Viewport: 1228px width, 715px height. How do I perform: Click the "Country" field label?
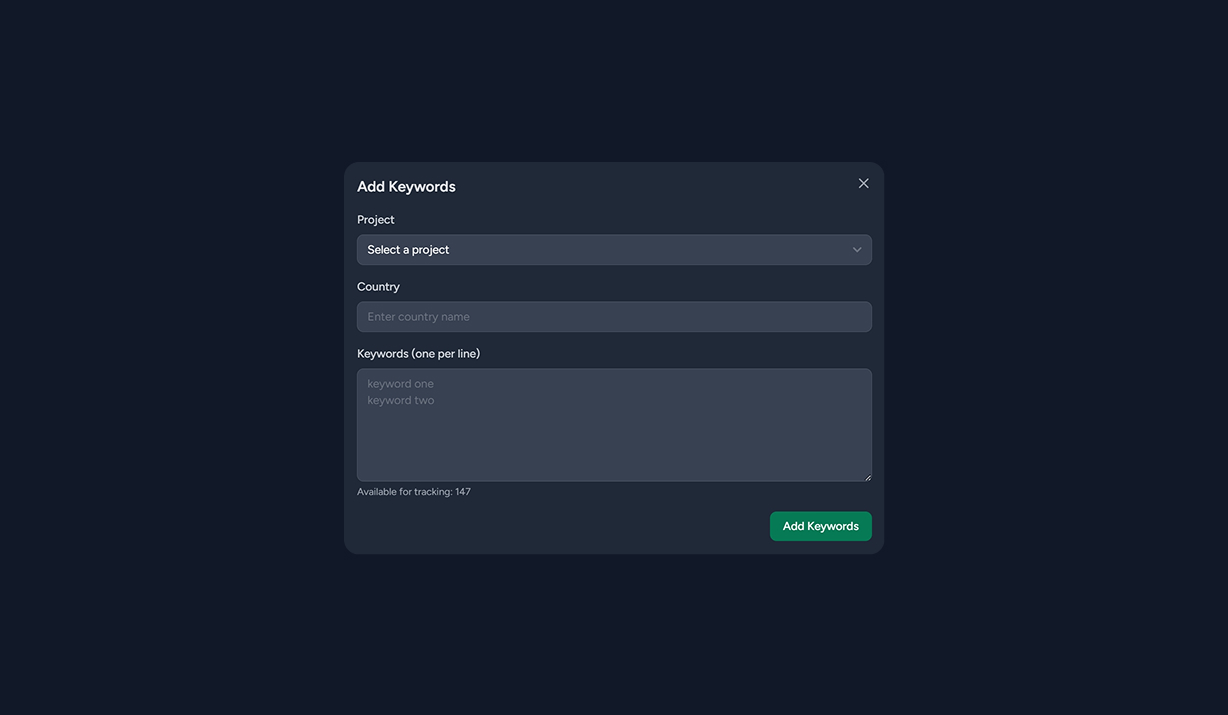click(378, 286)
